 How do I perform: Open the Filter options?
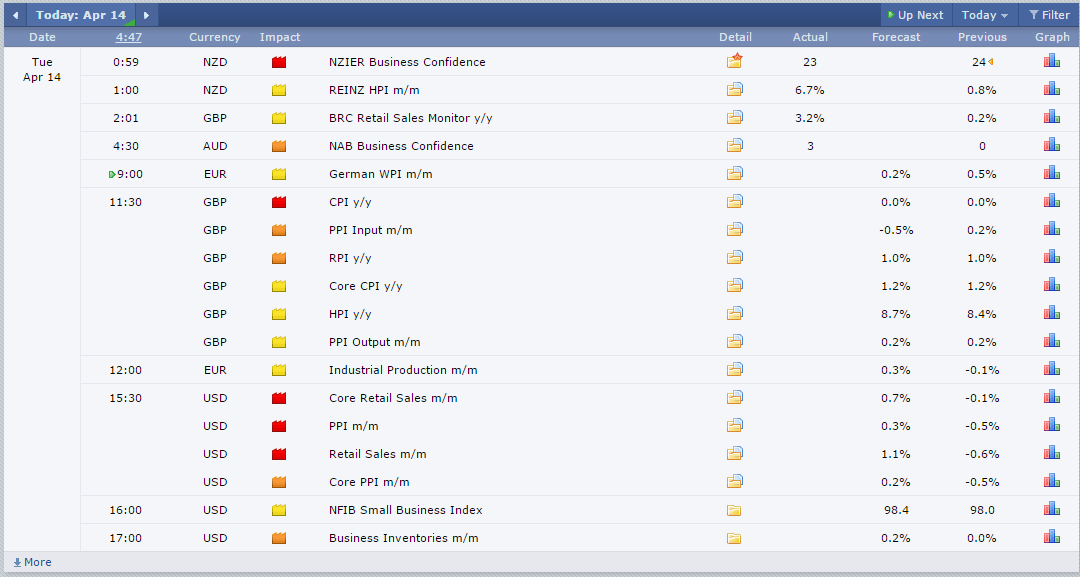click(1049, 15)
